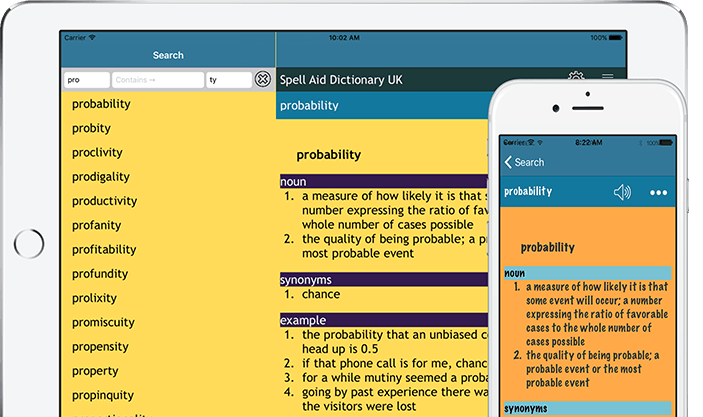Screen dimensions: 703x417
Task: Click iPad battery indicator in status bar
Action: [615, 38]
